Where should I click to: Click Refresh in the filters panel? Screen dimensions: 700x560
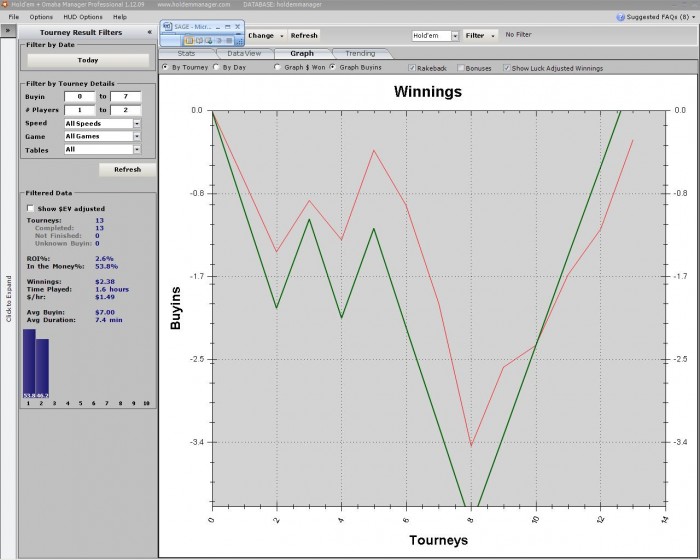tap(127, 170)
